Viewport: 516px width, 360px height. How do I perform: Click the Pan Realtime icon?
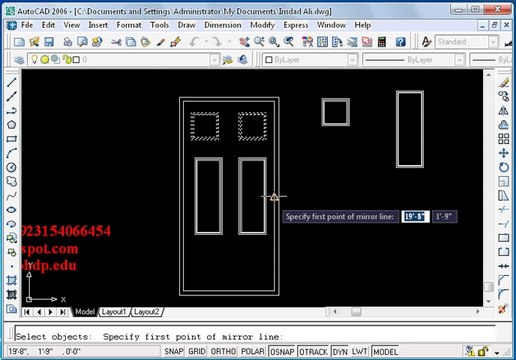coord(244,42)
